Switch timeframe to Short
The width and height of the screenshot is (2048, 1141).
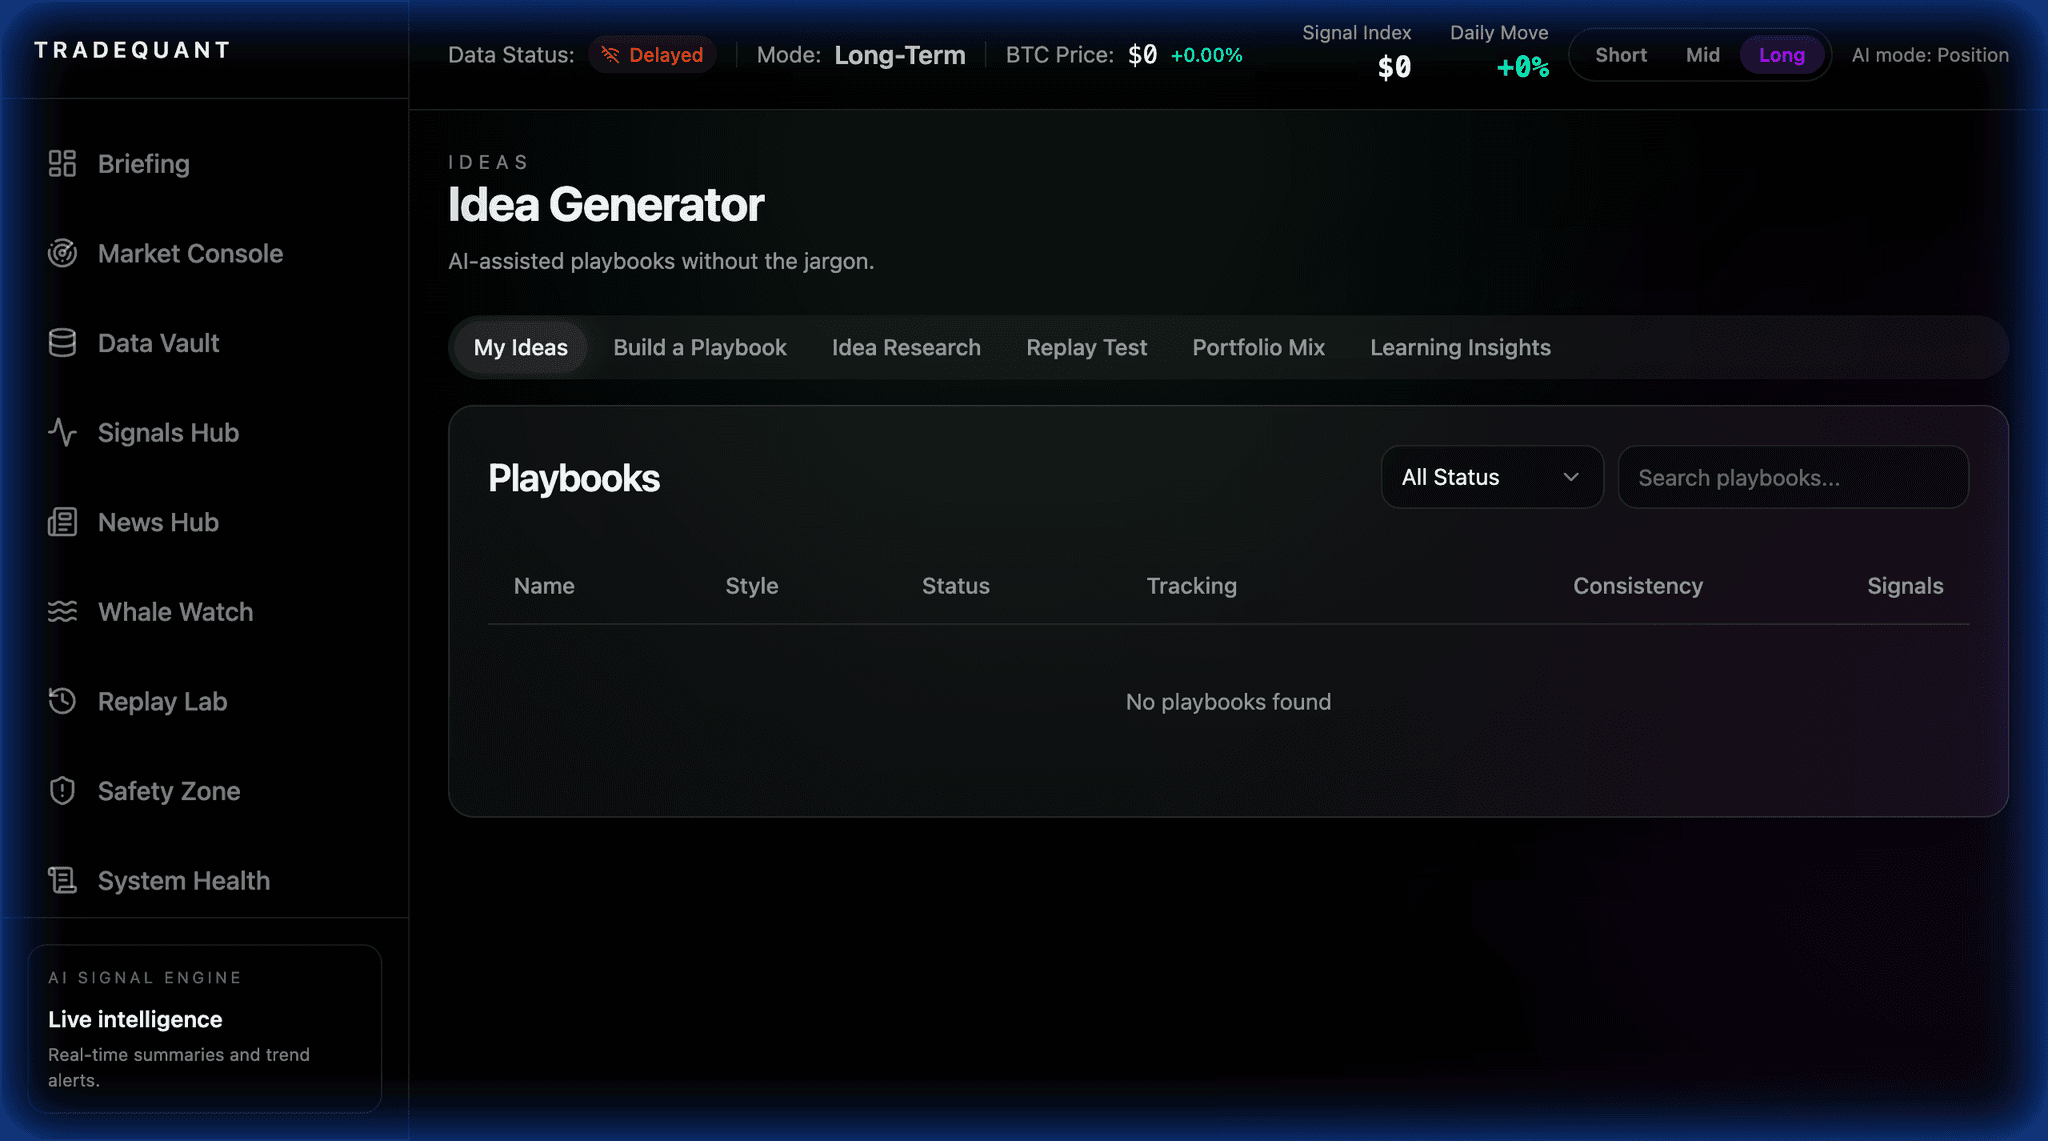[1620, 55]
